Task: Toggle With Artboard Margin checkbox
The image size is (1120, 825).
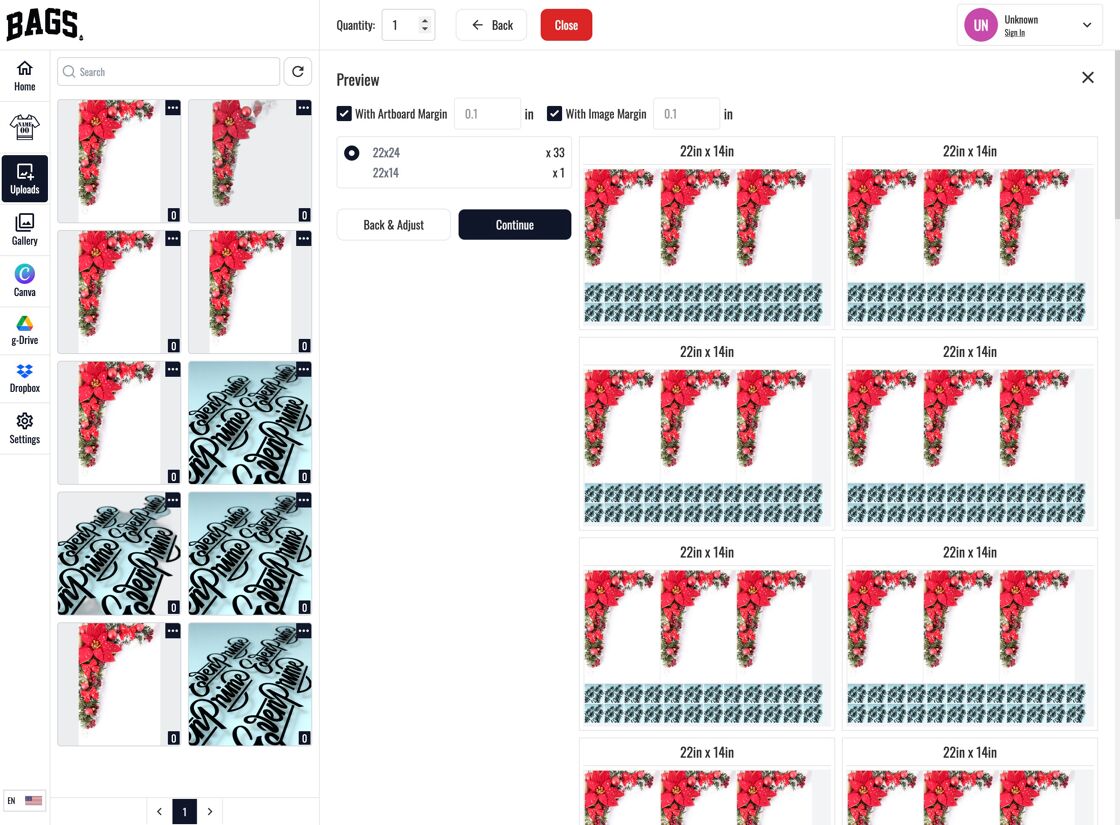Action: (x=344, y=114)
